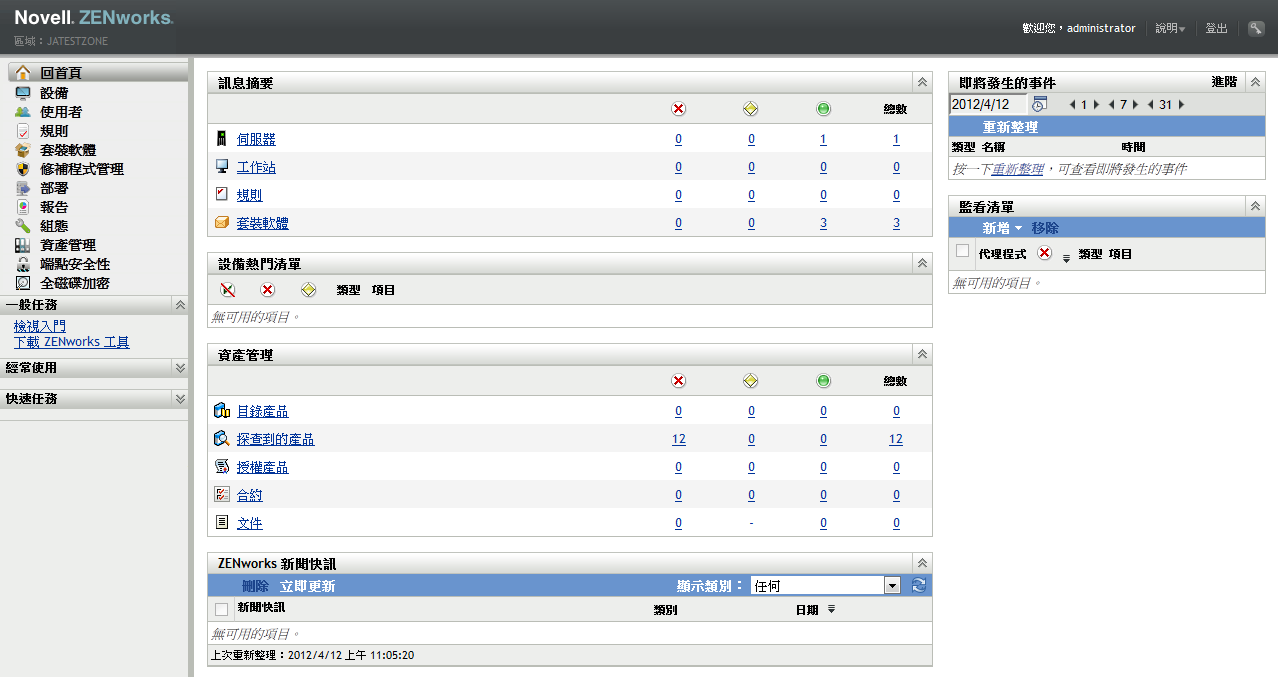The image size is (1278, 677).
Task: Open 使用者 users section
Action: [61, 112]
